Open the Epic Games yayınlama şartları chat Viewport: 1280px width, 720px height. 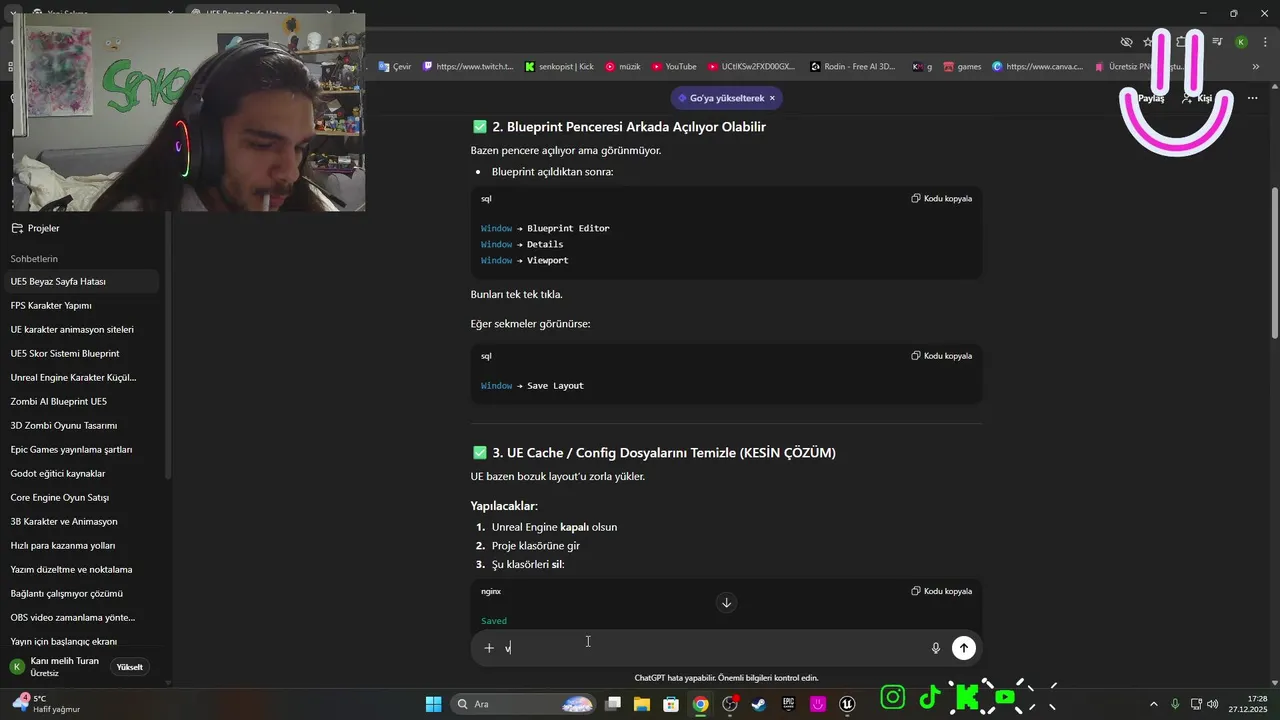click(x=80, y=450)
